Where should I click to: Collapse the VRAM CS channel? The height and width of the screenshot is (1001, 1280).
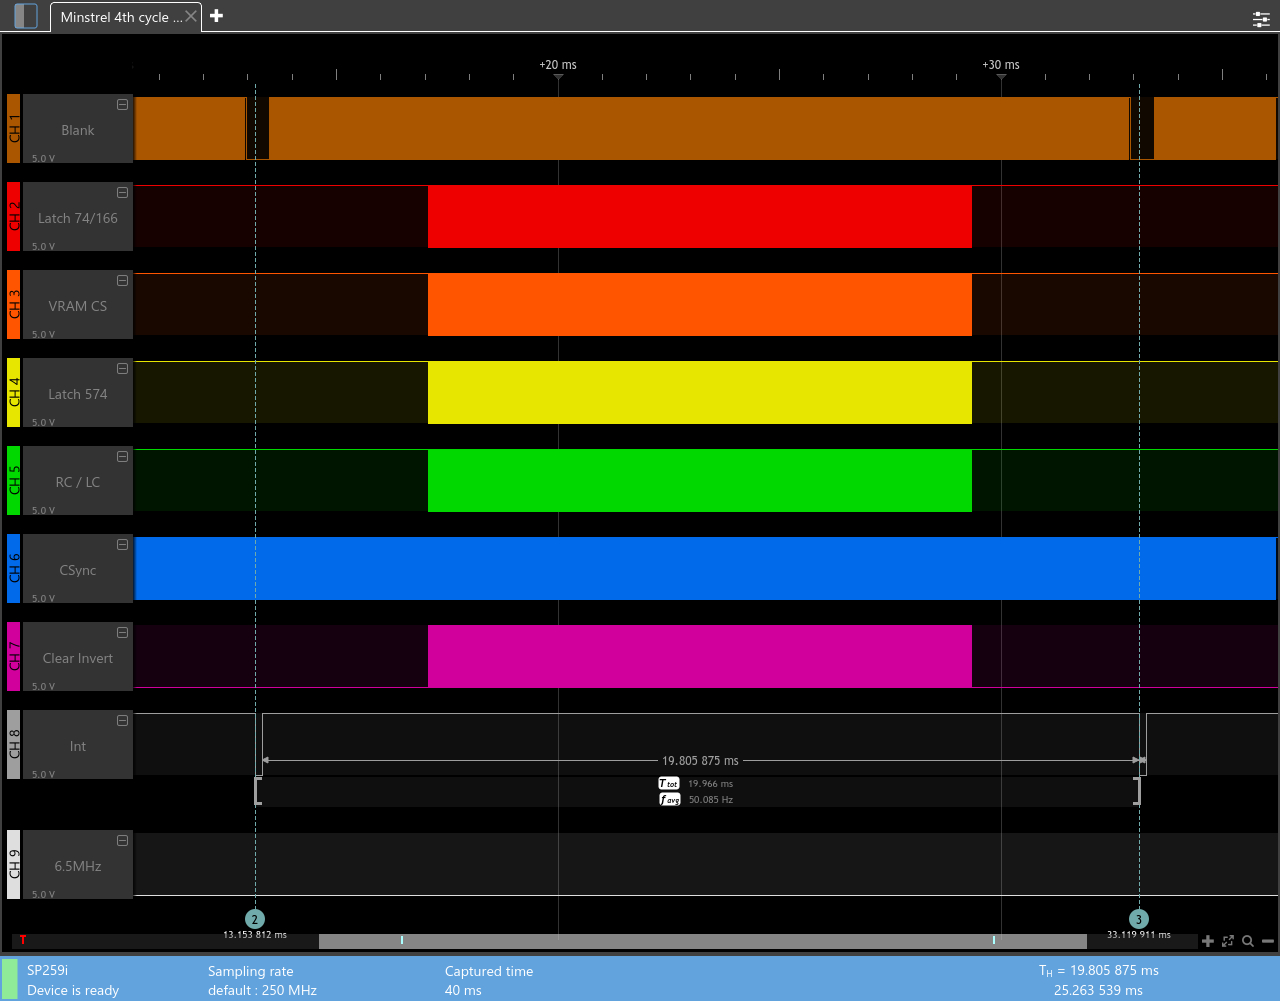122,281
